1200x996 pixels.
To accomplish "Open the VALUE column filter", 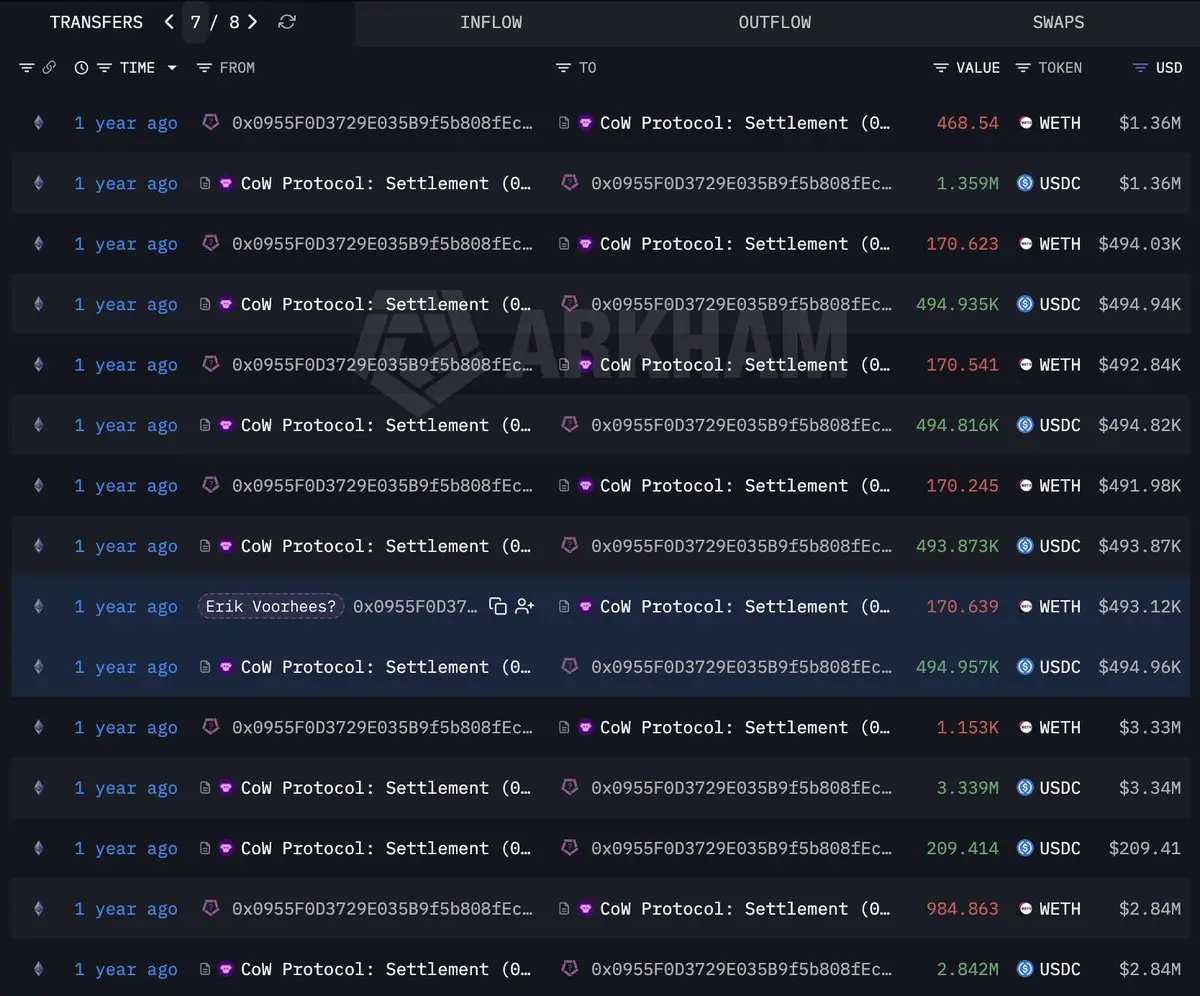I will [941, 68].
